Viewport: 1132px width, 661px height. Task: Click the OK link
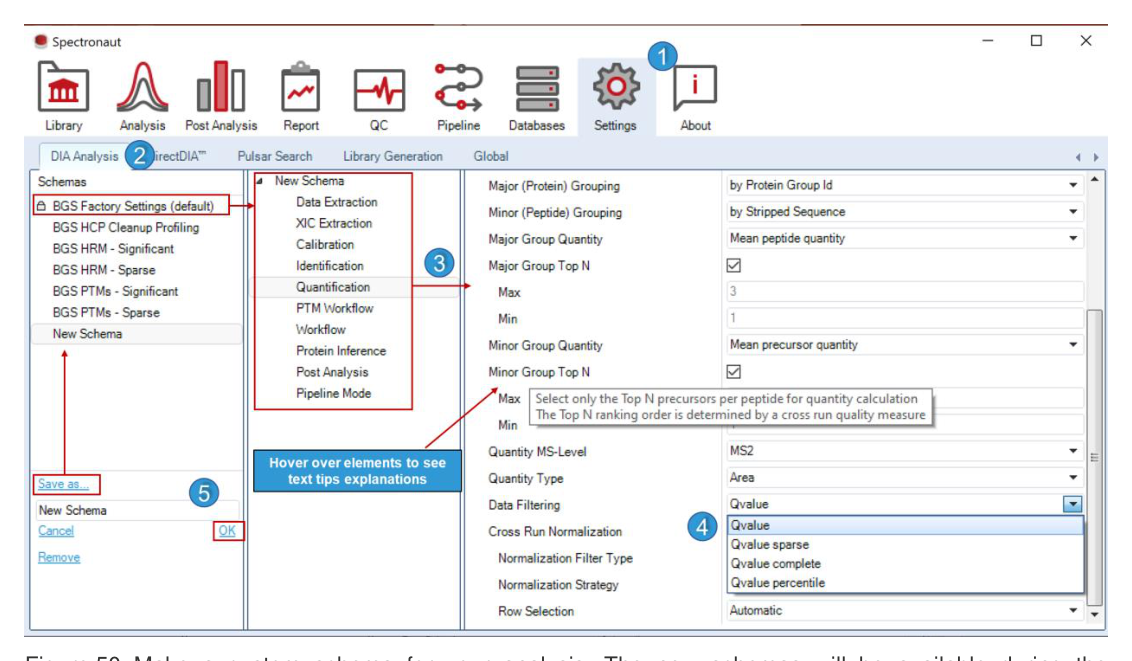click(x=227, y=531)
